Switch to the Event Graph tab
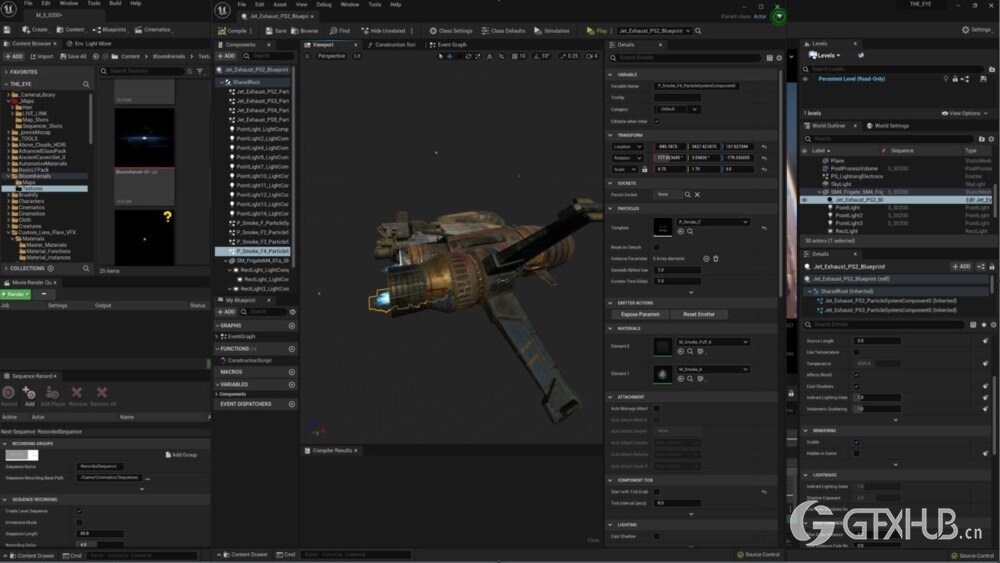The image size is (1000, 563). tap(448, 45)
